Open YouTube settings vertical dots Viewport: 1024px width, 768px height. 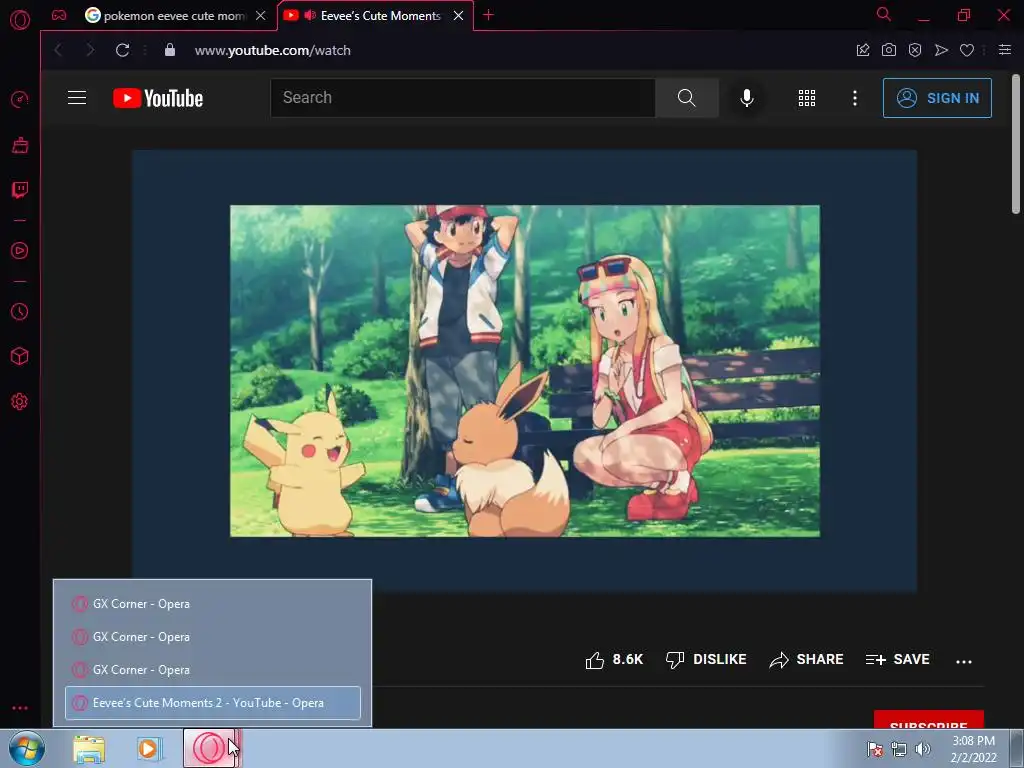pos(855,98)
